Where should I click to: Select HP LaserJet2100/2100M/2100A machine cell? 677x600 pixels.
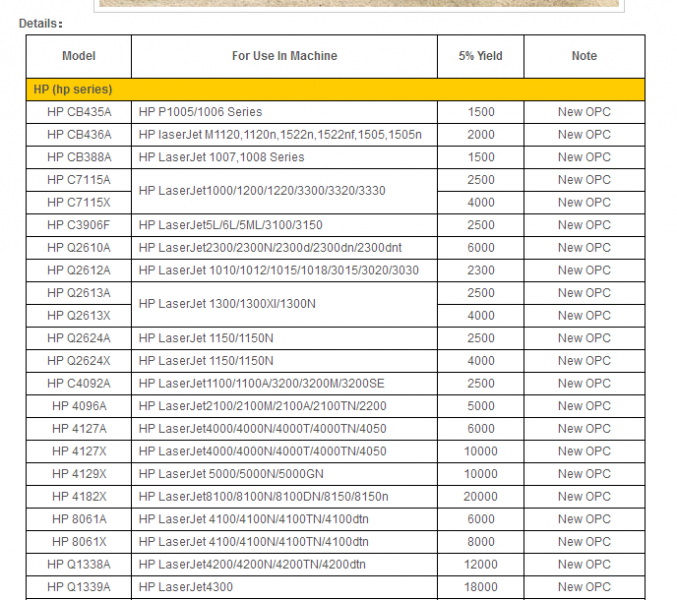(x=284, y=406)
